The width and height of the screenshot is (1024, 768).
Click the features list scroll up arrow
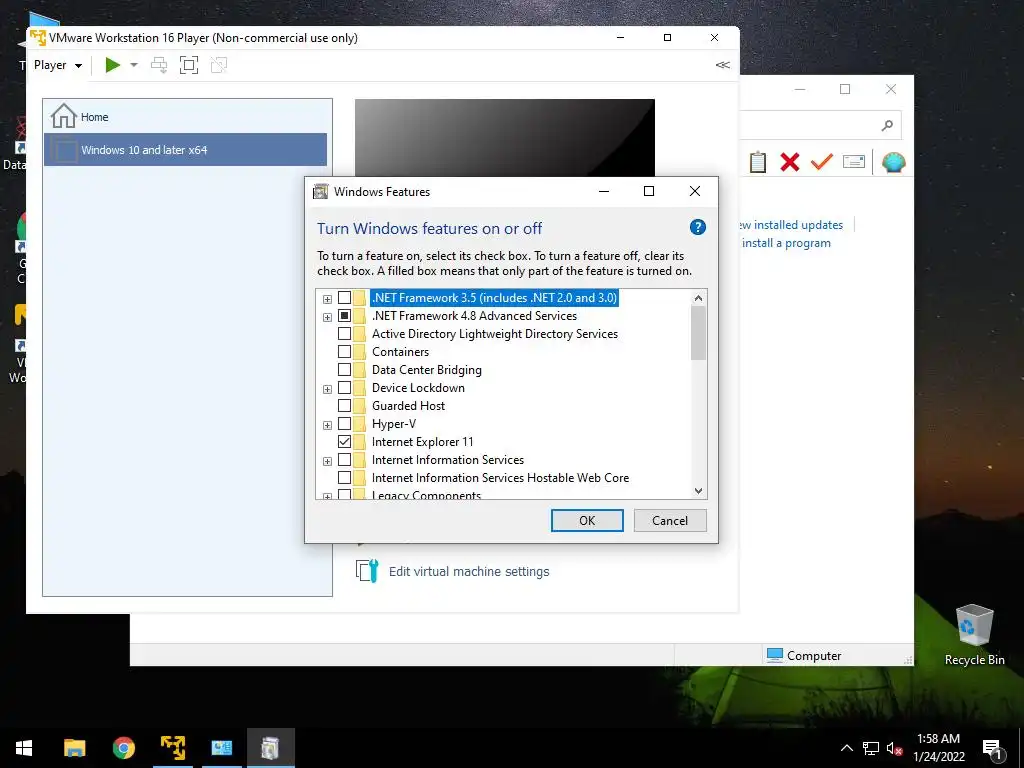[x=698, y=298]
